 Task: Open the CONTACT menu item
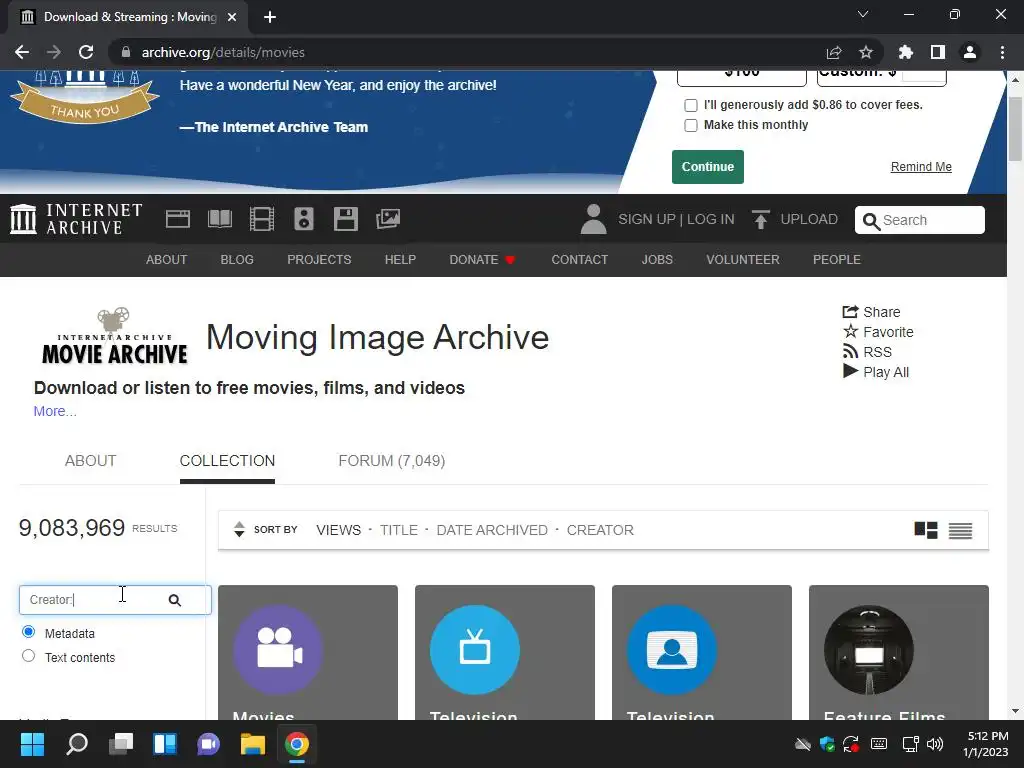coord(579,259)
